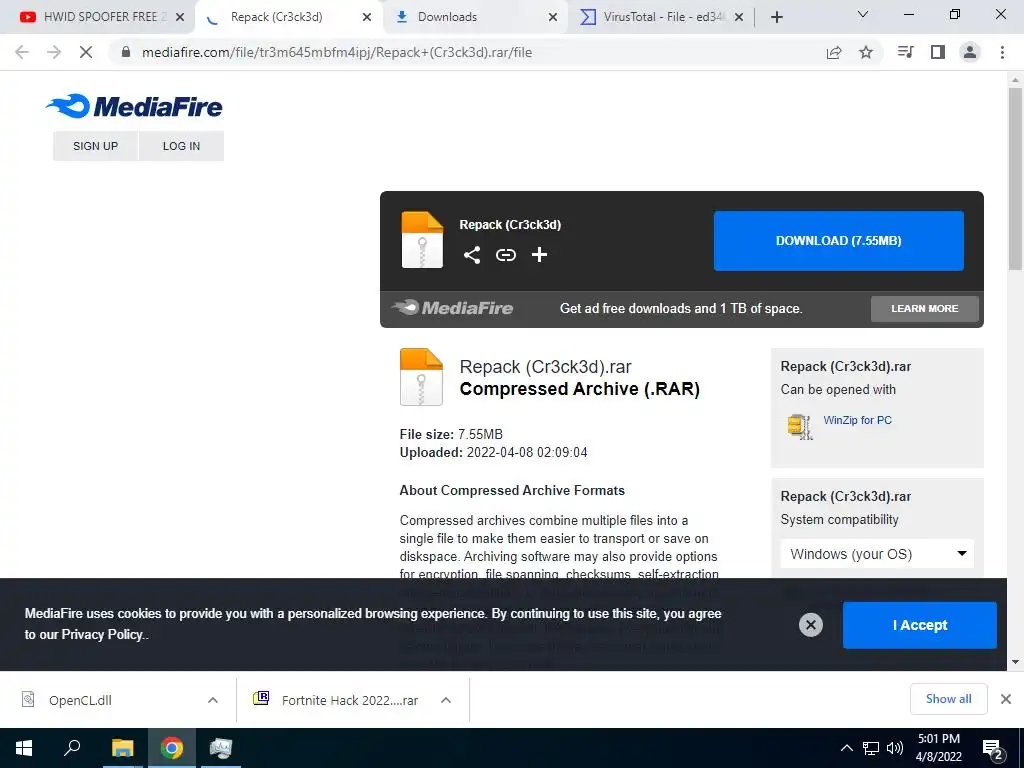Open the volume icon in system tray
The height and width of the screenshot is (768, 1024).
(895, 748)
